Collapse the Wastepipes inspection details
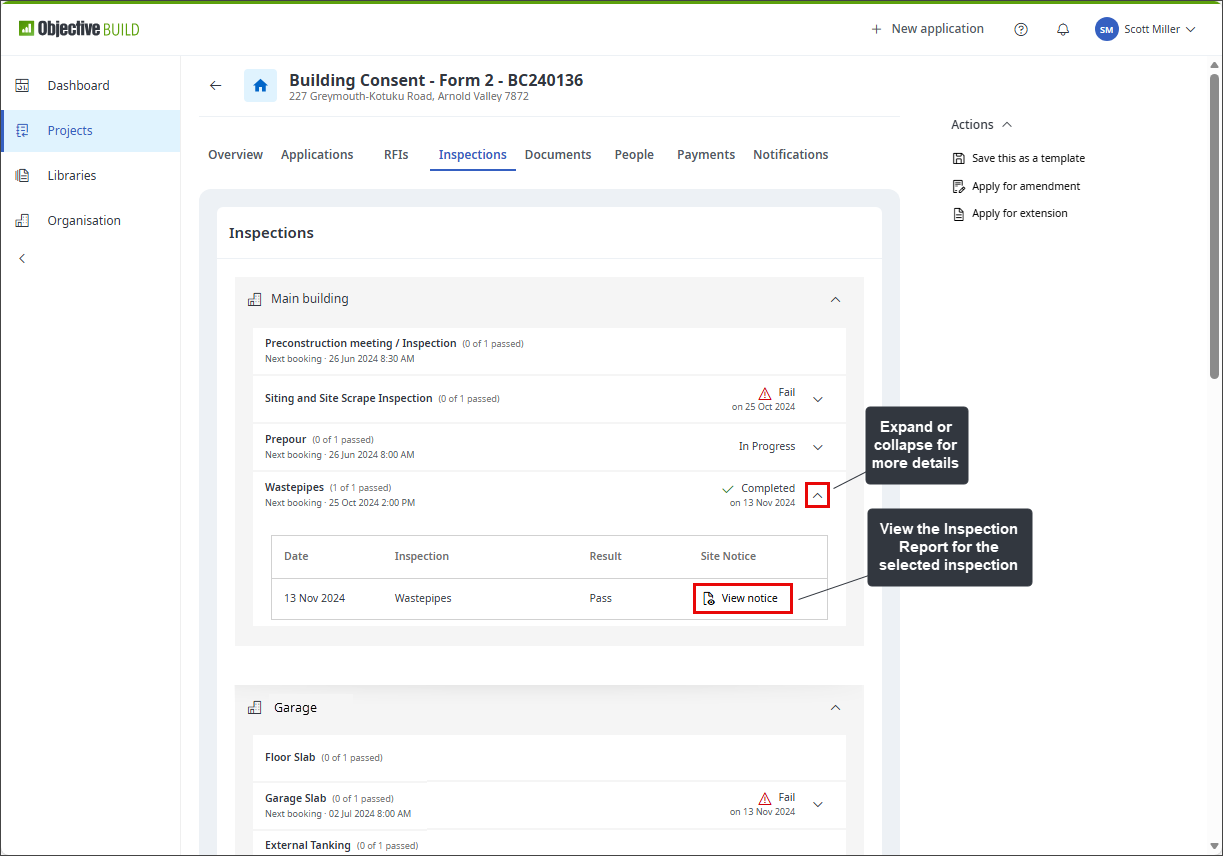 817,495
